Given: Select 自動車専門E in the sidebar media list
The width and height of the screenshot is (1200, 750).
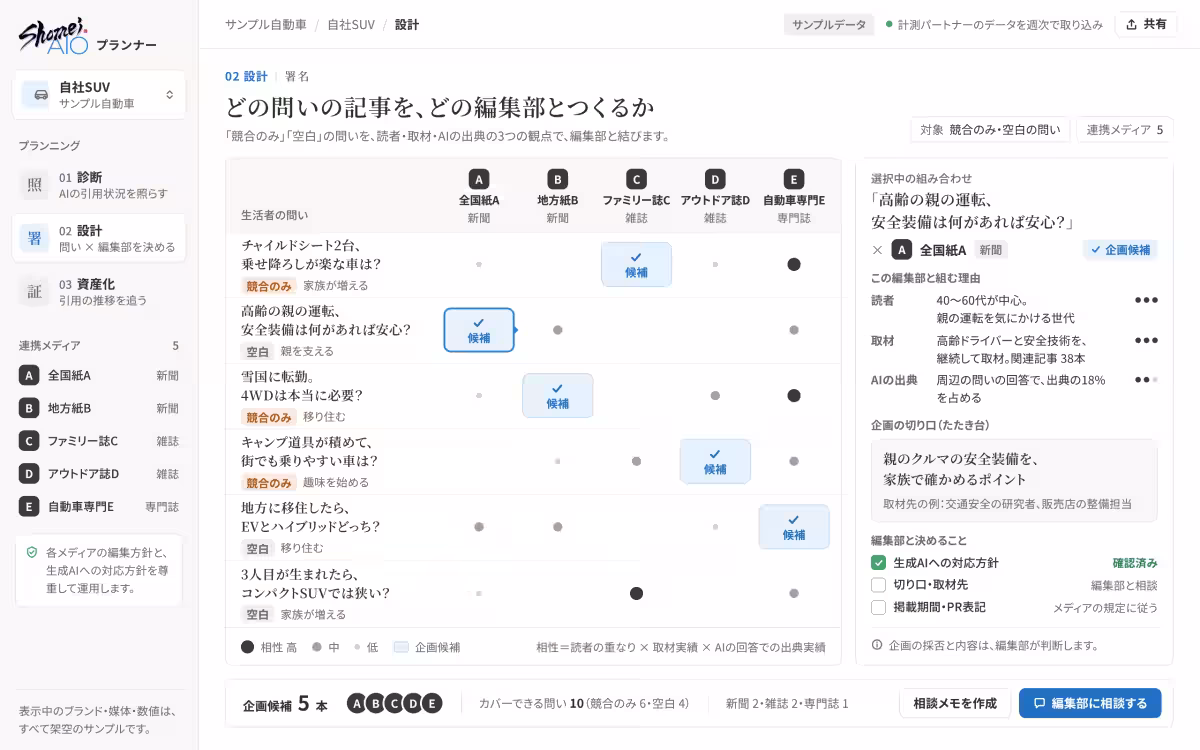Looking at the screenshot, I should coord(99,507).
